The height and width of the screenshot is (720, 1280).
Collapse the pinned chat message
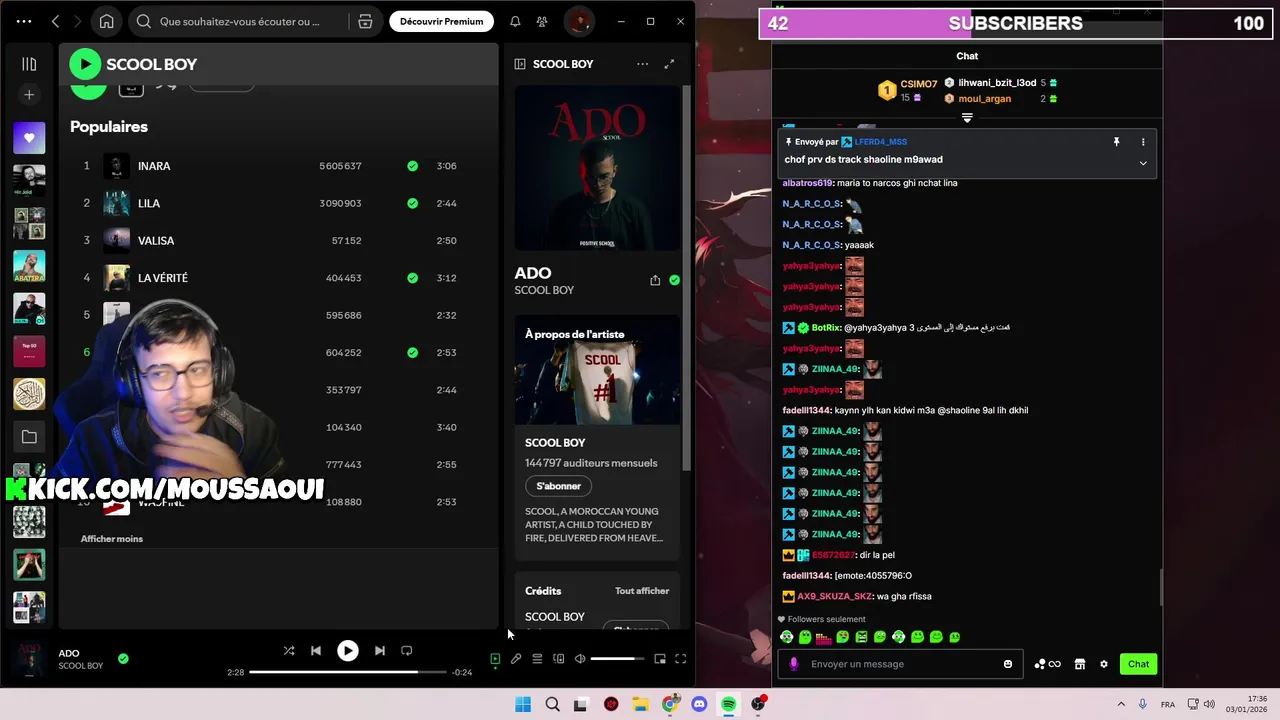1143,163
